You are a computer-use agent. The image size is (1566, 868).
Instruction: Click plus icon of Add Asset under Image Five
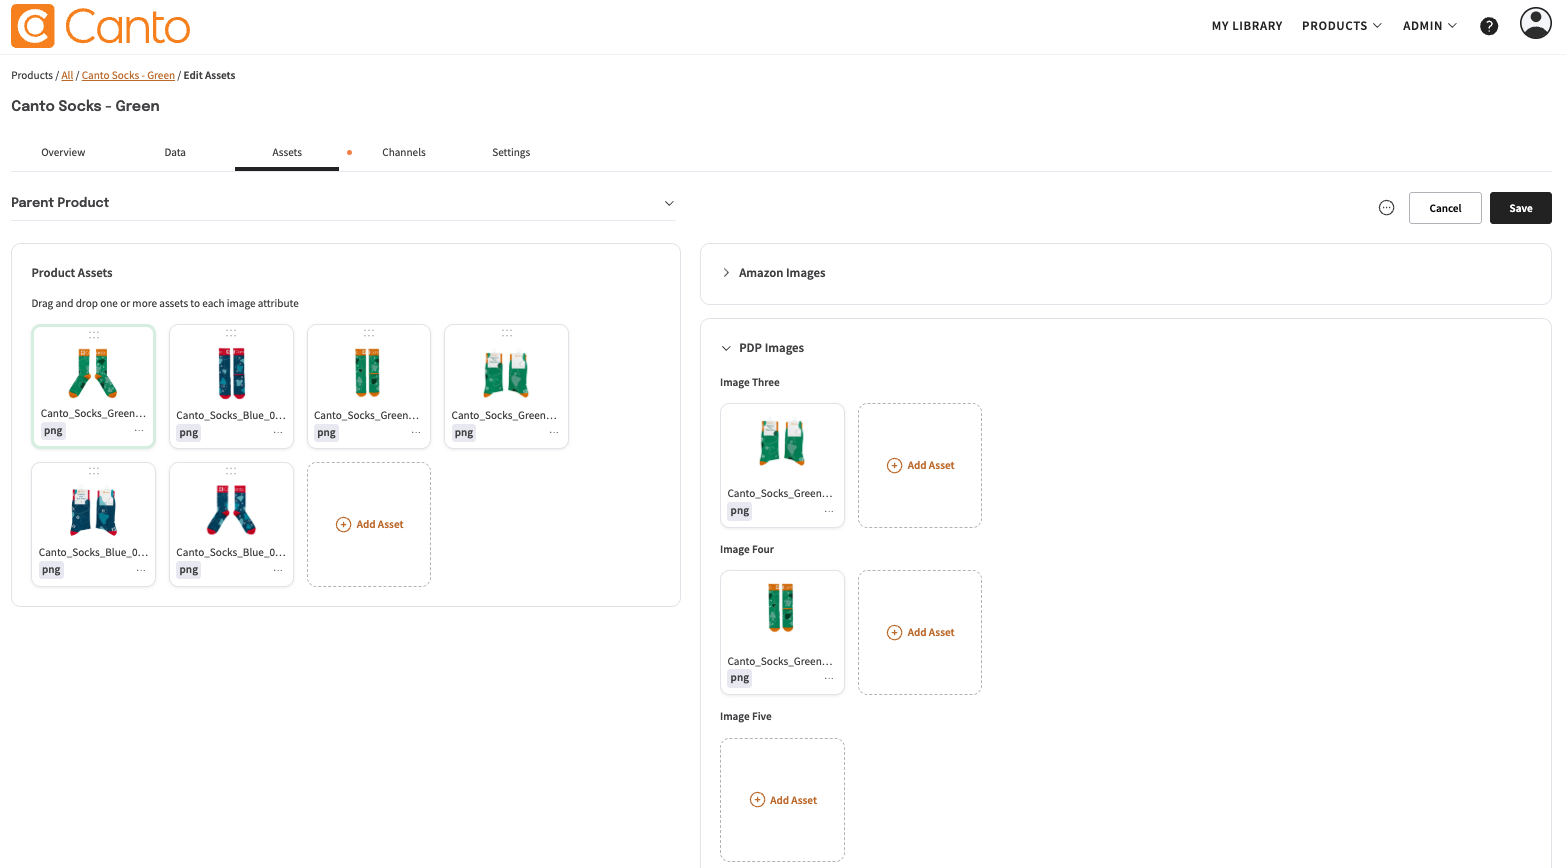click(757, 800)
